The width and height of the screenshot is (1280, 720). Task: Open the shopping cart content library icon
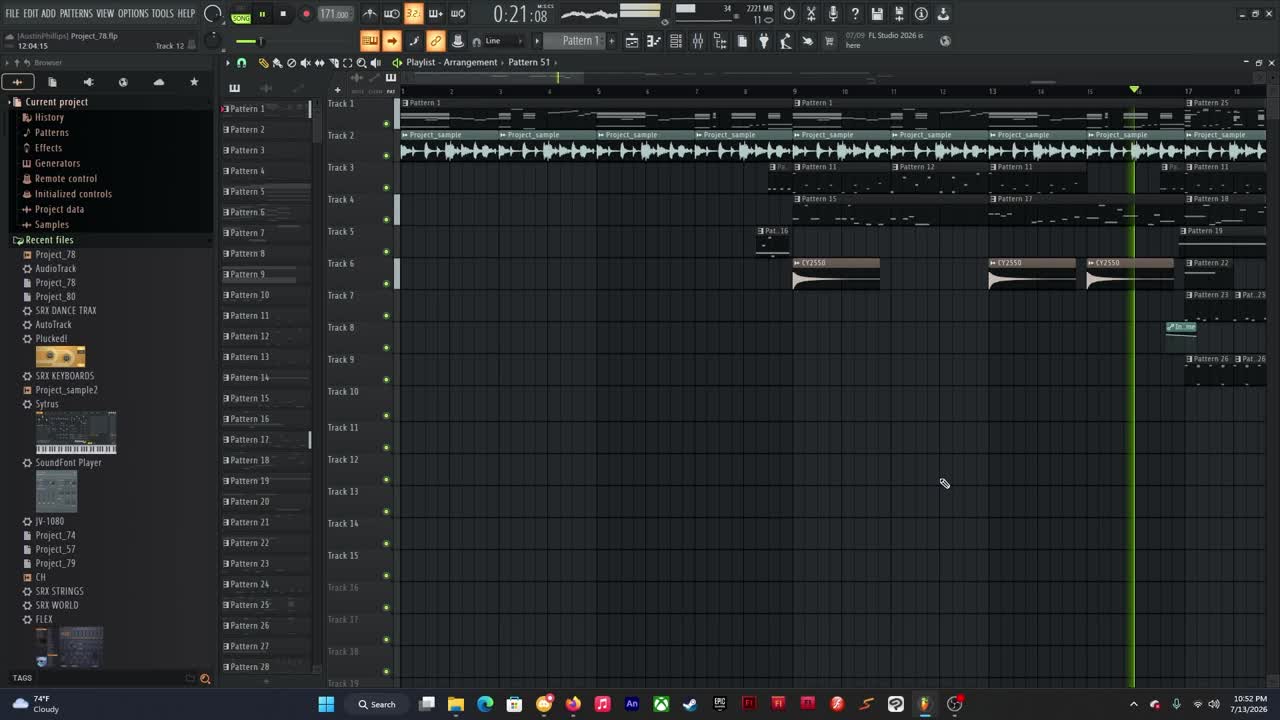point(829,41)
